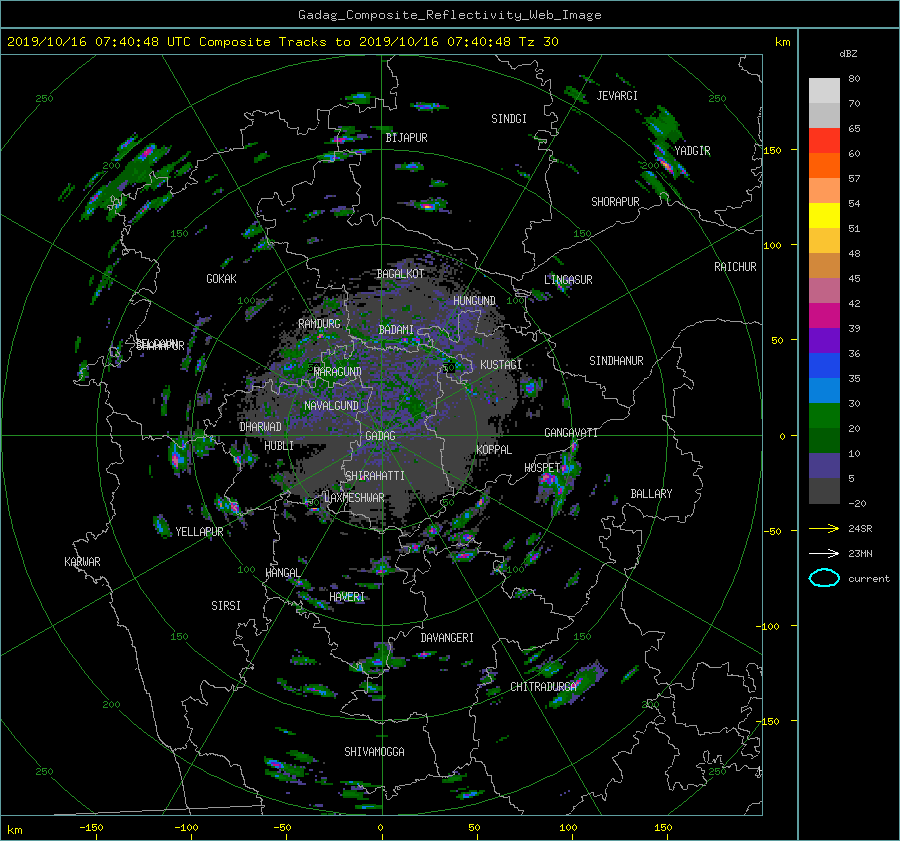Click the Gadag_Composite_Reflectivity_Web_Image title
Screen dimensions: 900x841
[449, 15]
